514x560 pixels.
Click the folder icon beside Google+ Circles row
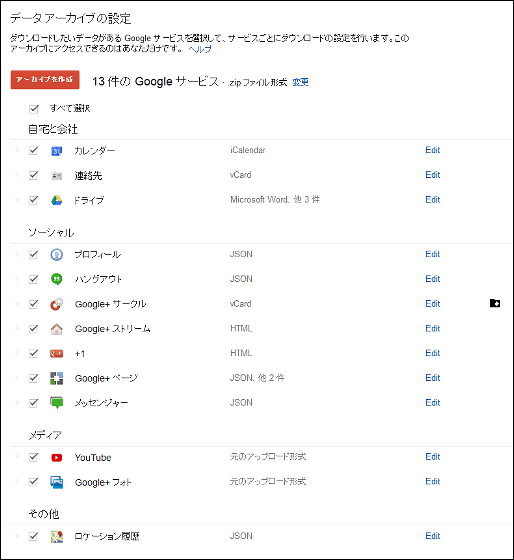495,303
